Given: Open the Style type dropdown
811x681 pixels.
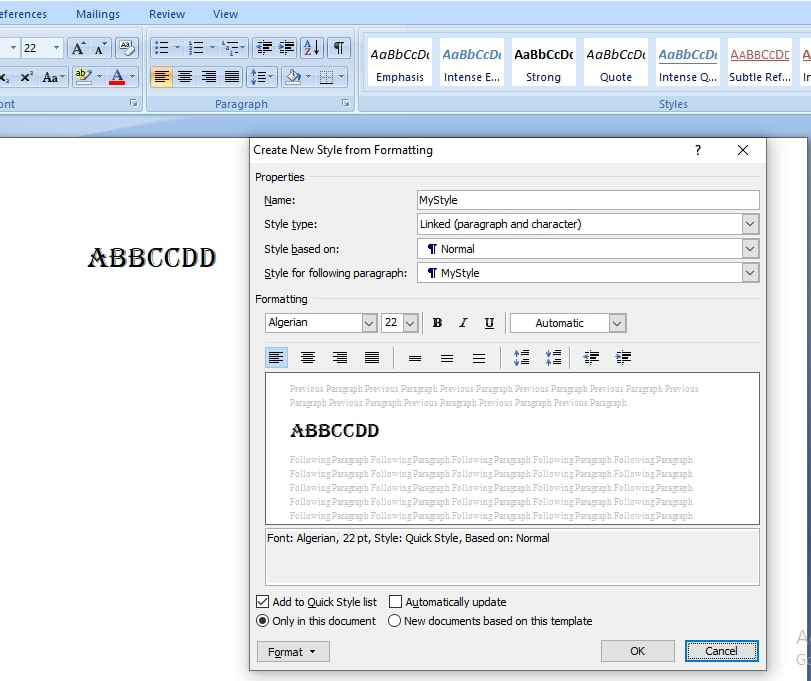Looking at the screenshot, I should click(750, 224).
